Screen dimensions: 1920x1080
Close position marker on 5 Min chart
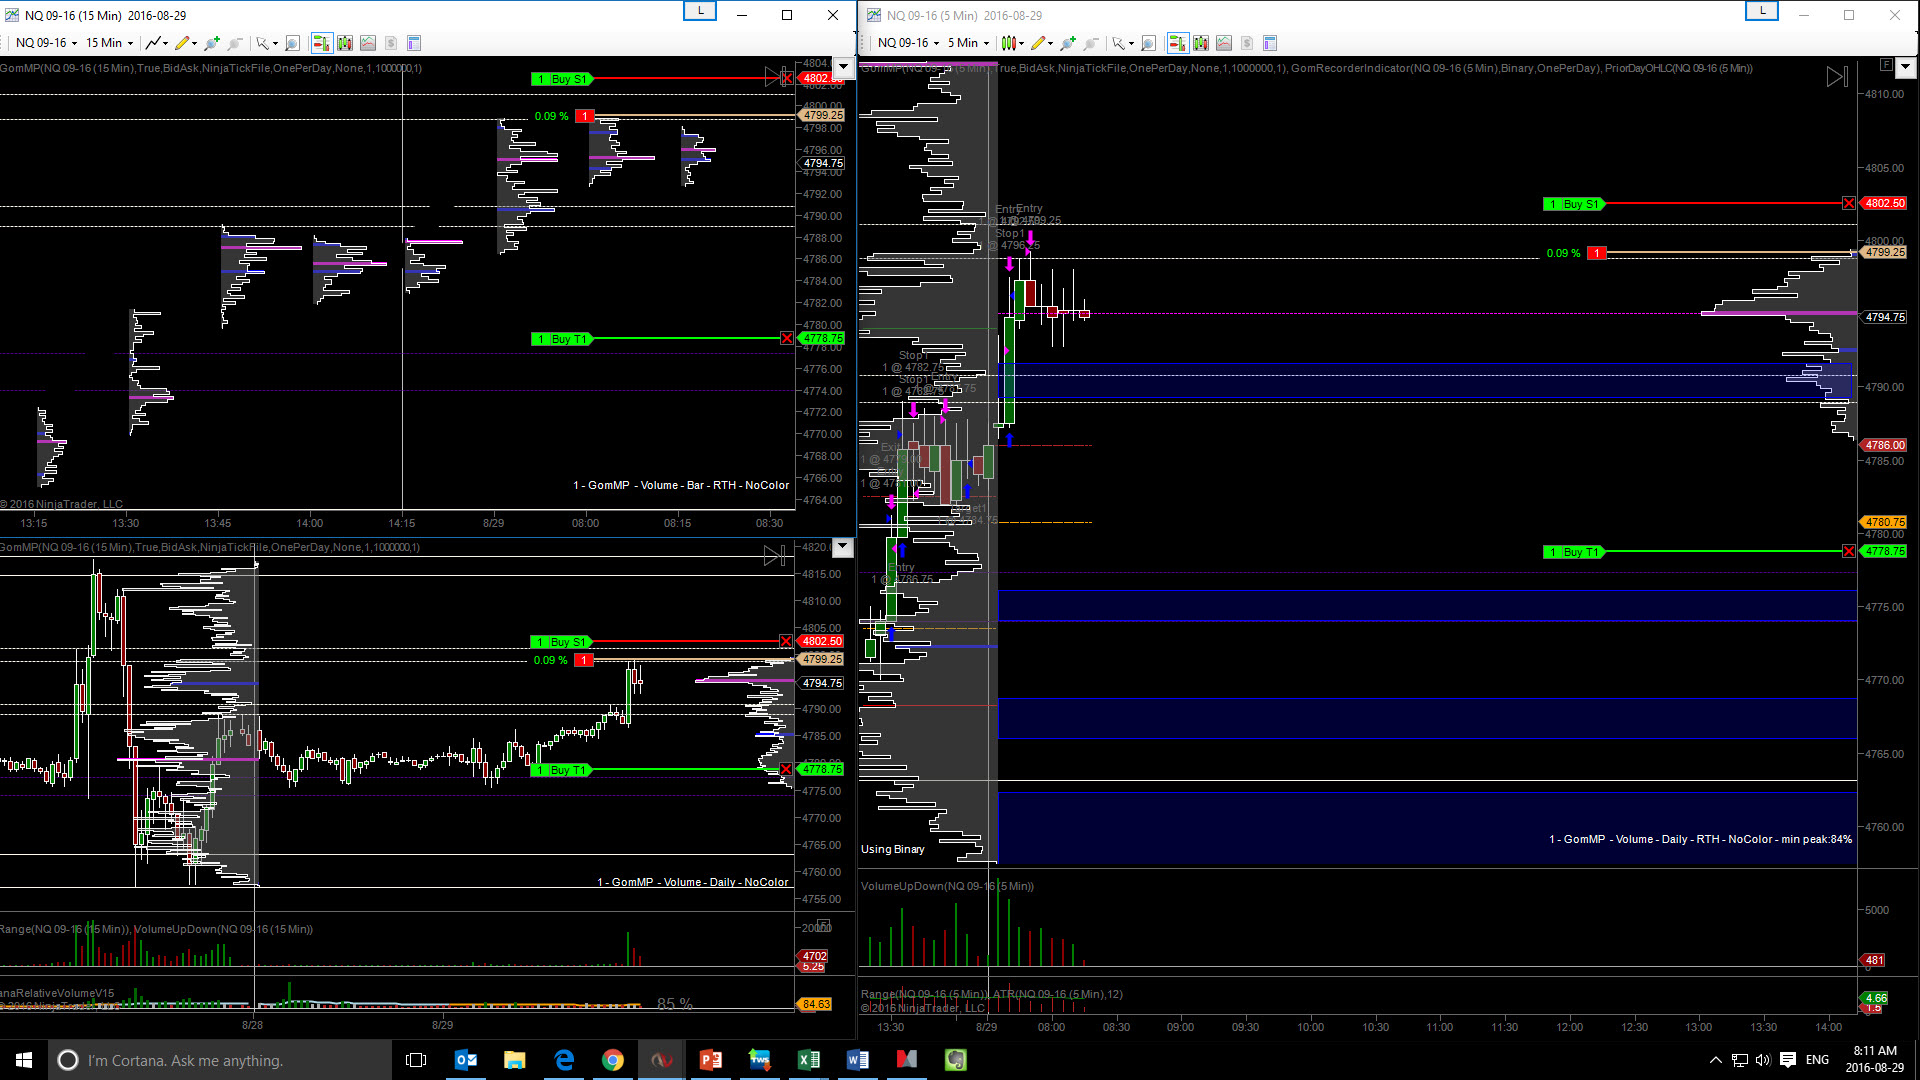point(1597,254)
